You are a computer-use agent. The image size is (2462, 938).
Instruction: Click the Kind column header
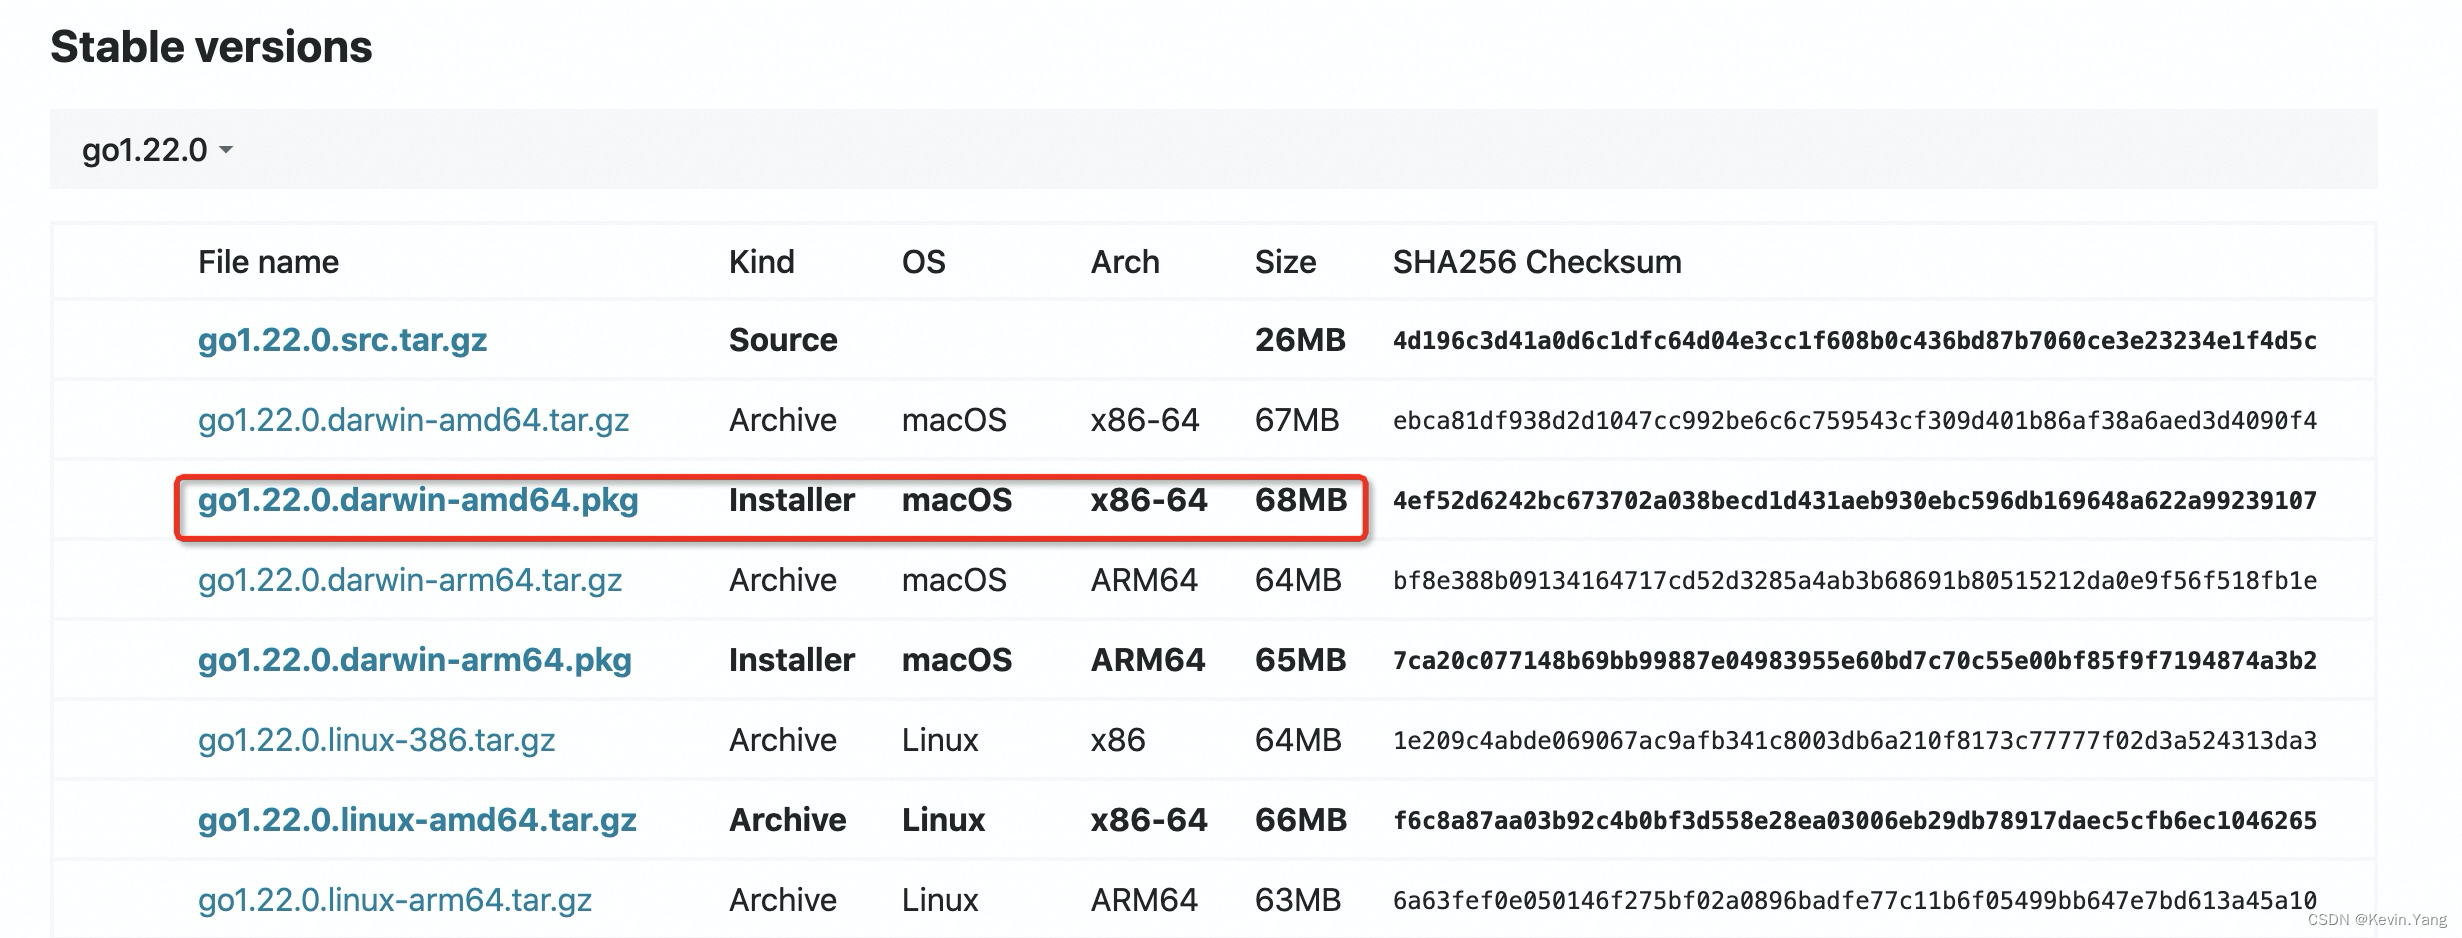click(x=761, y=262)
